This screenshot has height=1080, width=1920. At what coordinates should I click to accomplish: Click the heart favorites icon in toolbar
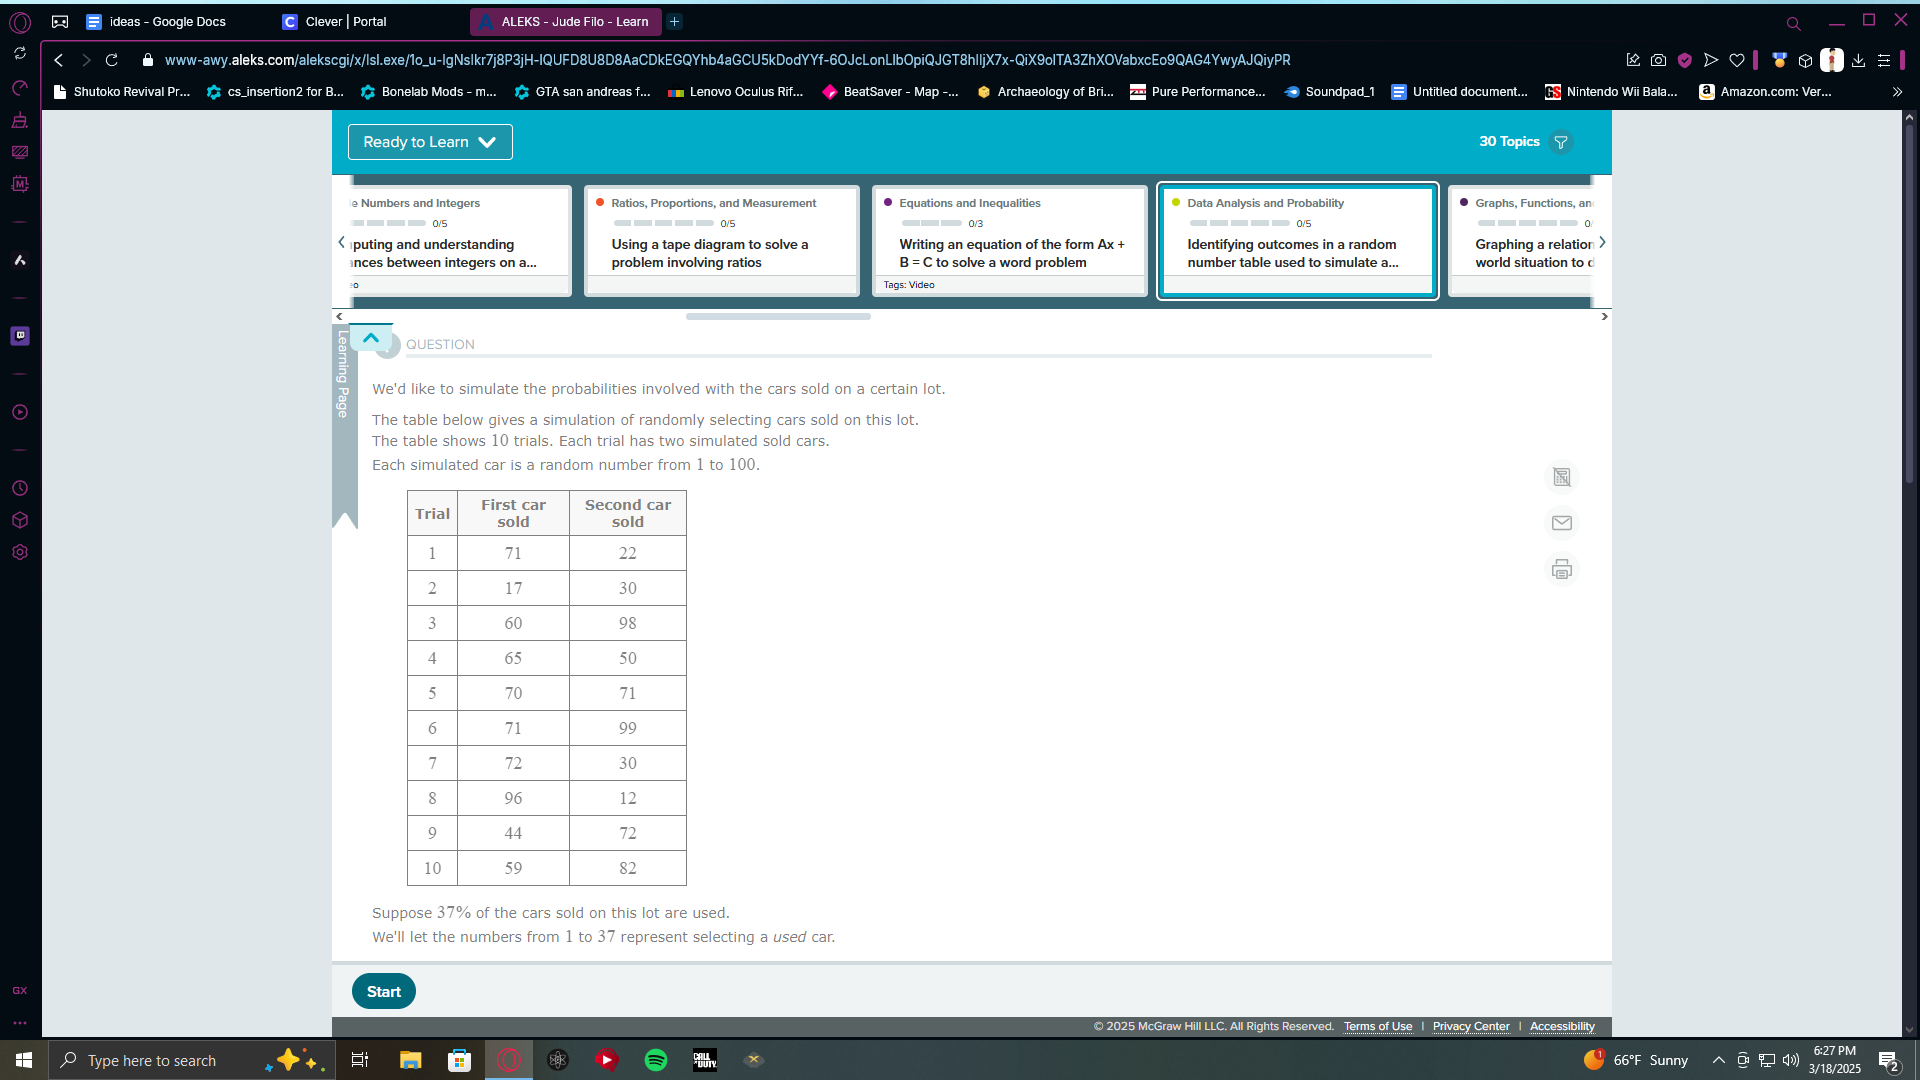coord(1738,60)
